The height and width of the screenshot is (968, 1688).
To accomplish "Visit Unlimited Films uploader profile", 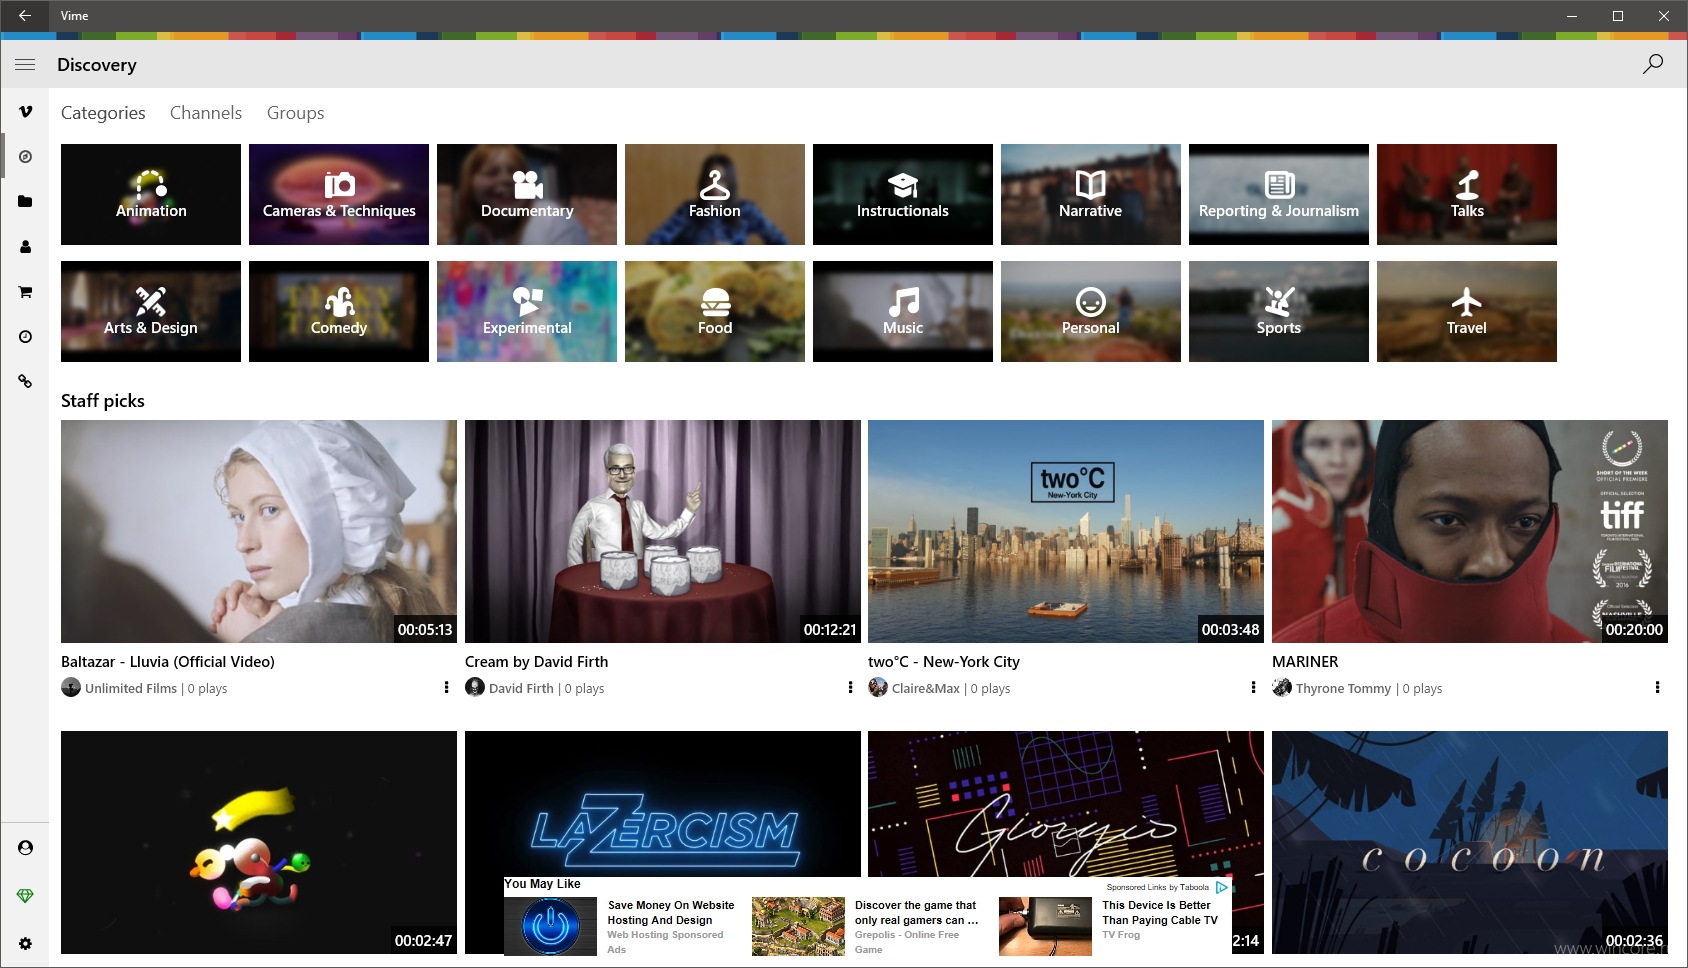I will (x=131, y=688).
